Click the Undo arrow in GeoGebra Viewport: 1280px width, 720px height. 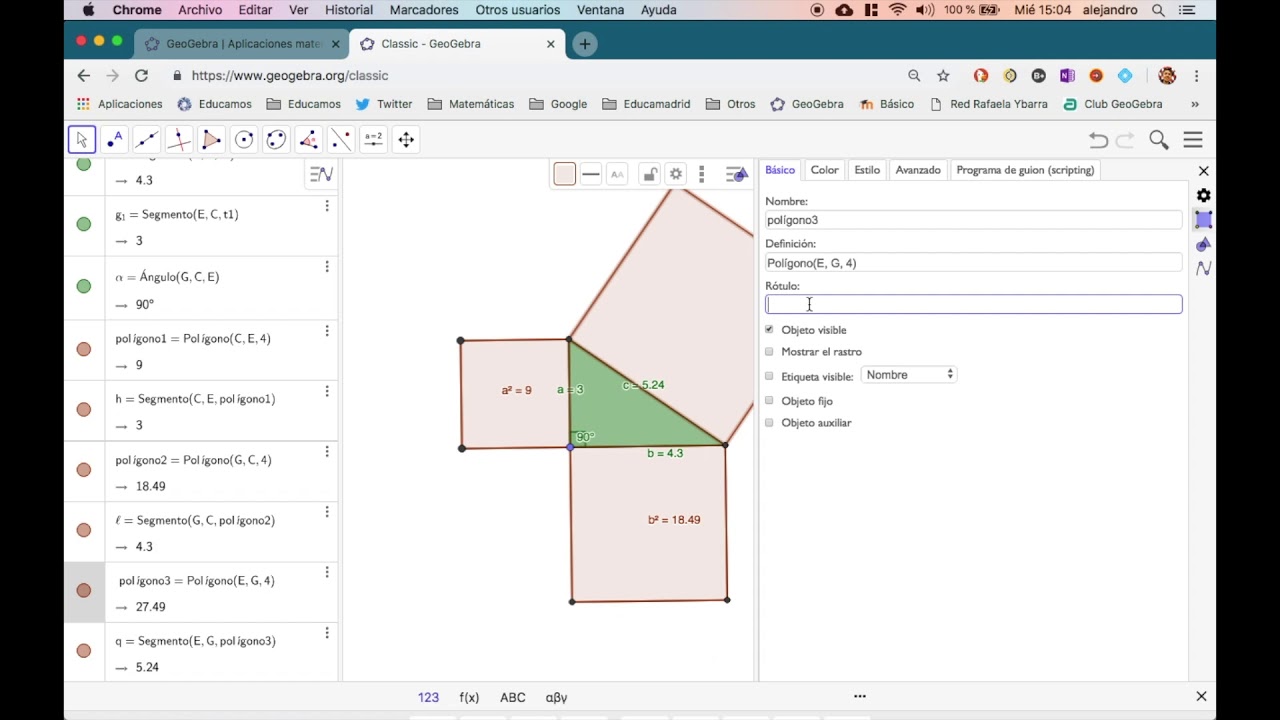pyautogui.click(x=1098, y=140)
